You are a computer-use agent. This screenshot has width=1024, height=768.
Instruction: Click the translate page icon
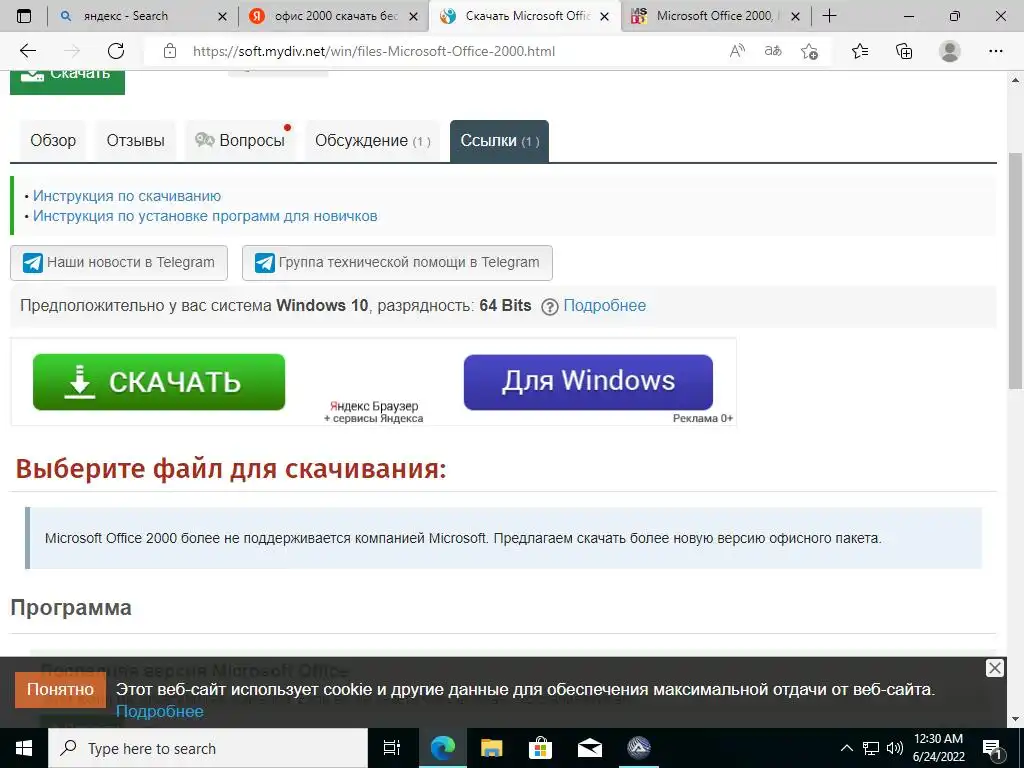click(773, 51)
